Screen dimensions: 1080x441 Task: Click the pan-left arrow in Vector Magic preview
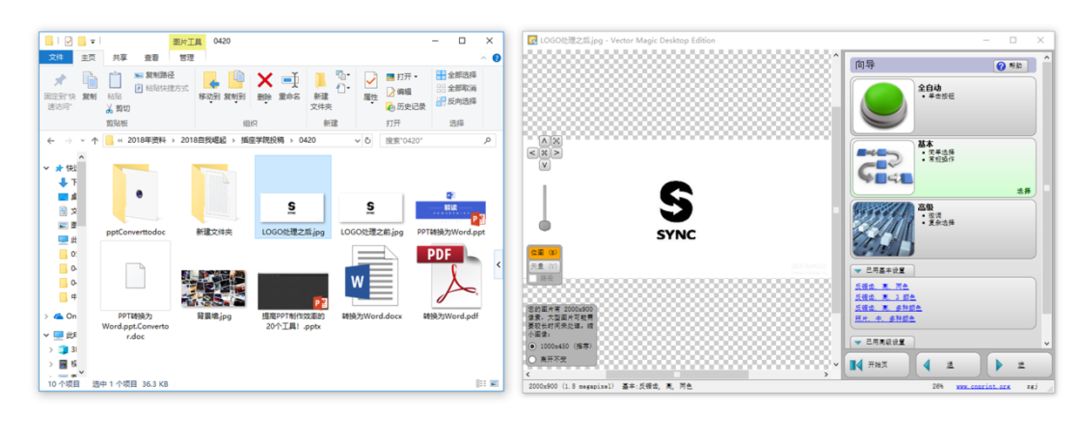[532, 153]
